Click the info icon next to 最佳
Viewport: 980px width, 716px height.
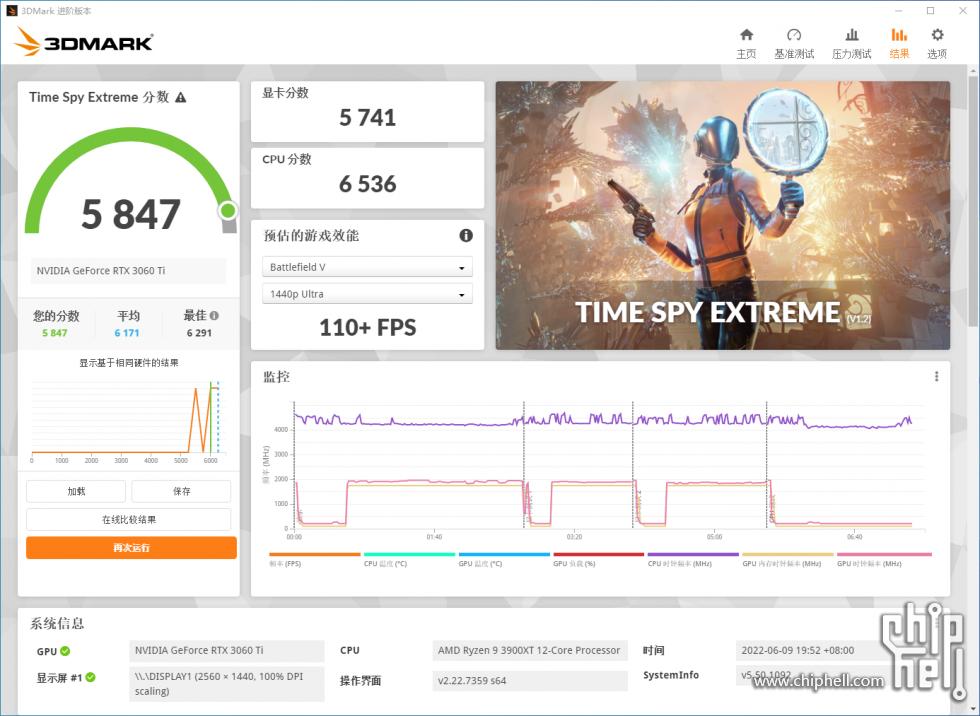tap(214, 316)
